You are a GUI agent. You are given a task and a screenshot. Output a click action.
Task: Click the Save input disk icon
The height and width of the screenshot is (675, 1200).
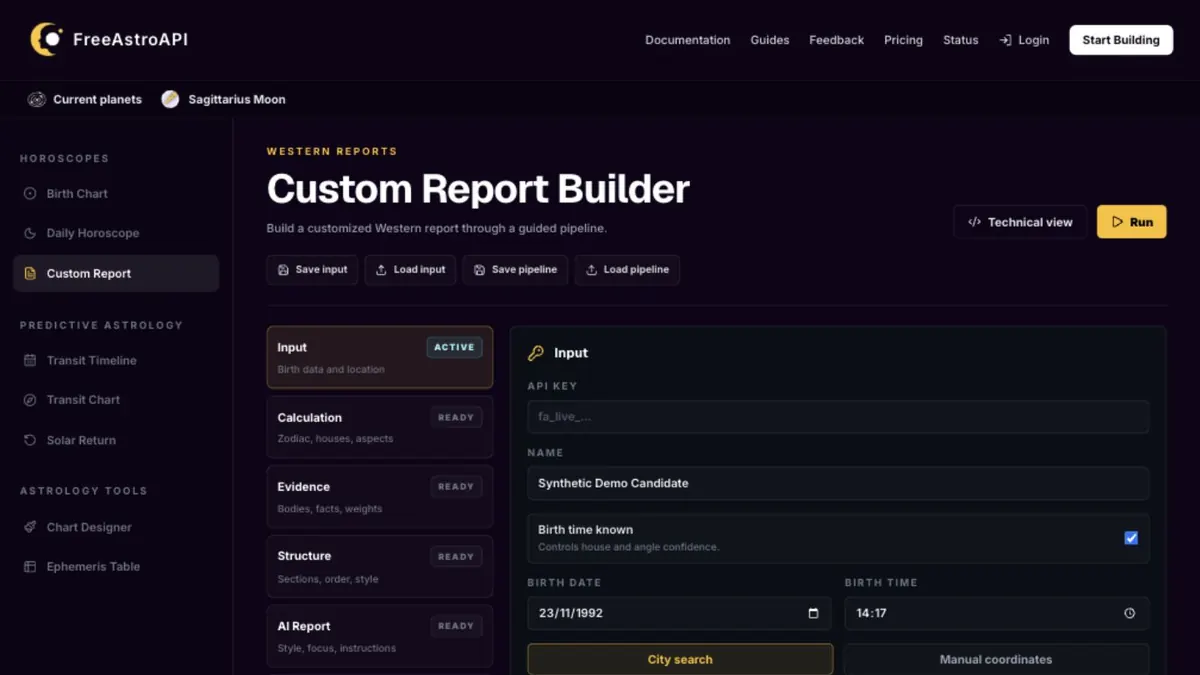(x=284, y=270)
